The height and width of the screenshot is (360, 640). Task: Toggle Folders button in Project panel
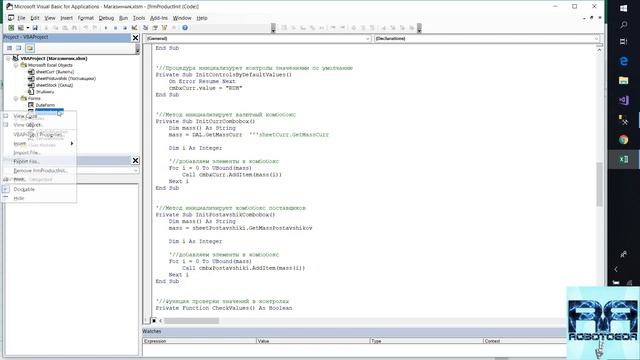pos(30,48)
